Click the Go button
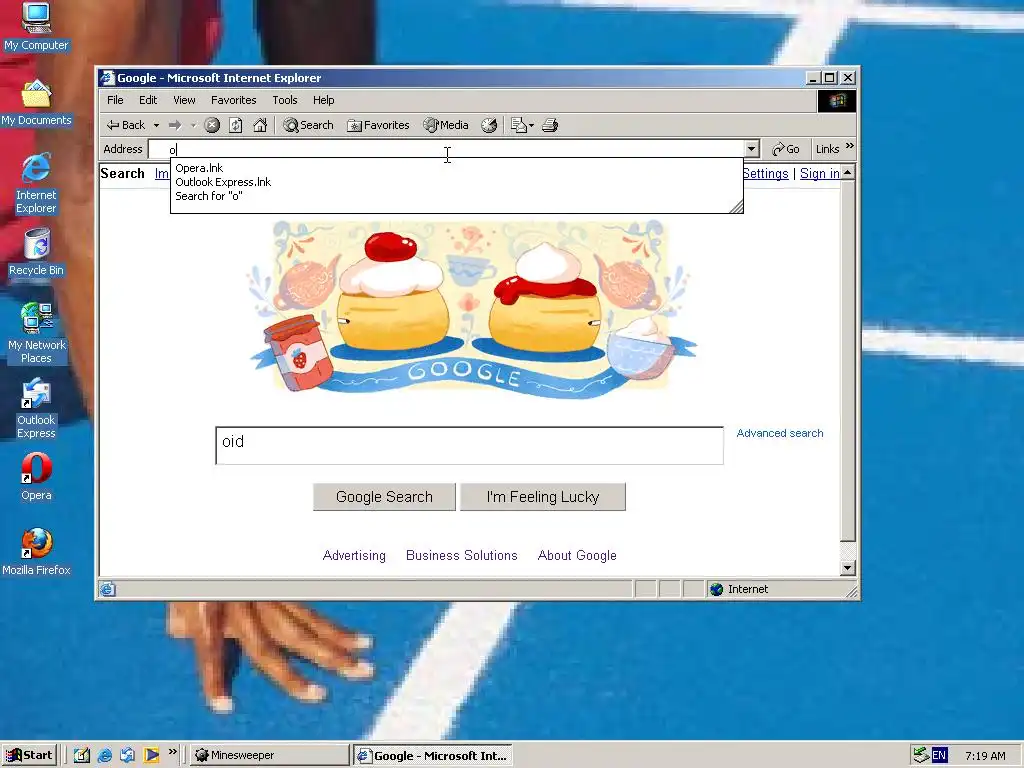 (x=786, y=149)
